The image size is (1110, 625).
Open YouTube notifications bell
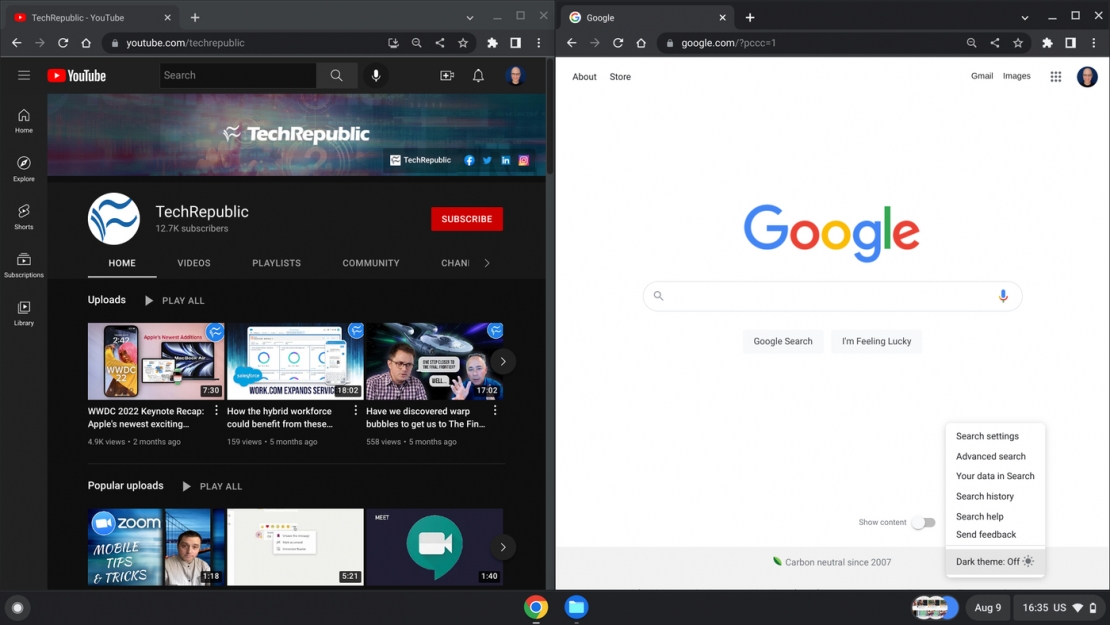478,74
